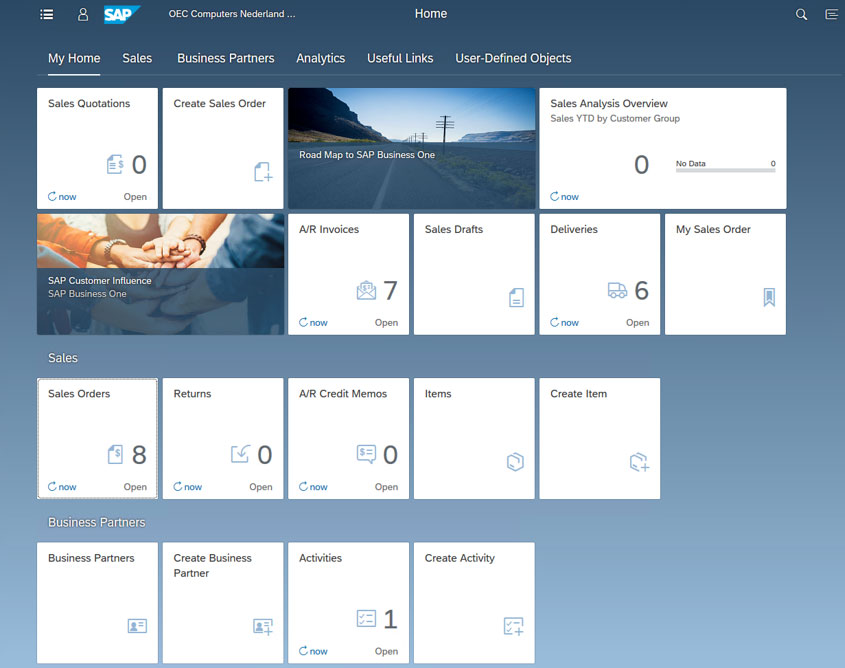Click the Items cube icon
Image resolution: width=845 pixels, height=668 pixels.
[515, 462]
